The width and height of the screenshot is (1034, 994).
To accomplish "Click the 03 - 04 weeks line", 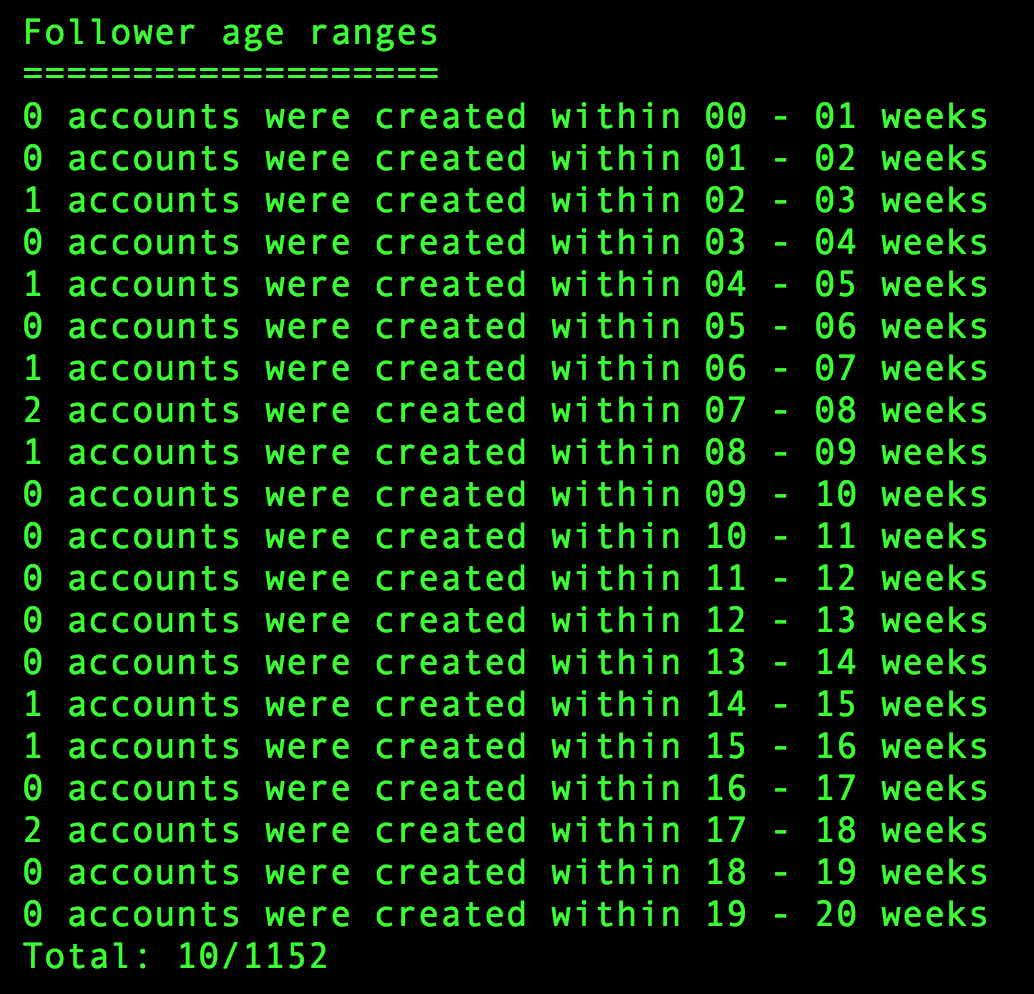I will pyautogui.click(x=506, y=243).
